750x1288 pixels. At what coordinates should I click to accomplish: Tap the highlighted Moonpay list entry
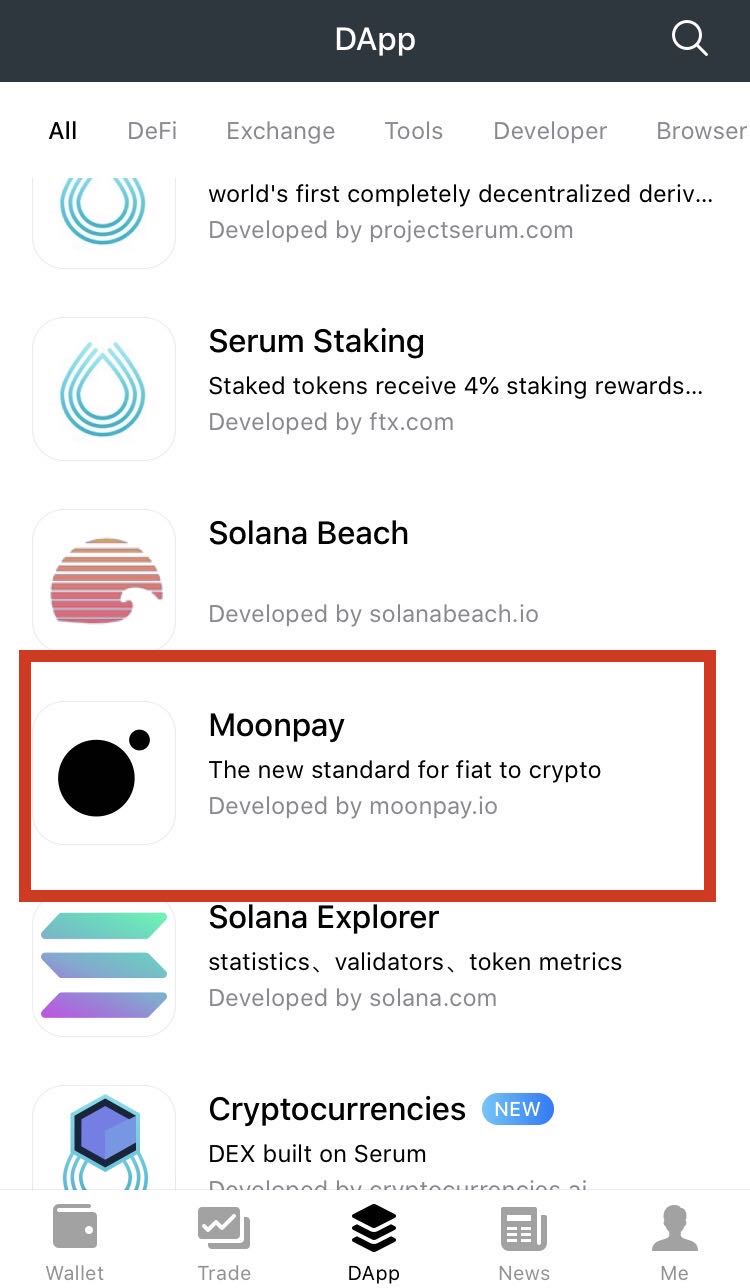(375, 772)
